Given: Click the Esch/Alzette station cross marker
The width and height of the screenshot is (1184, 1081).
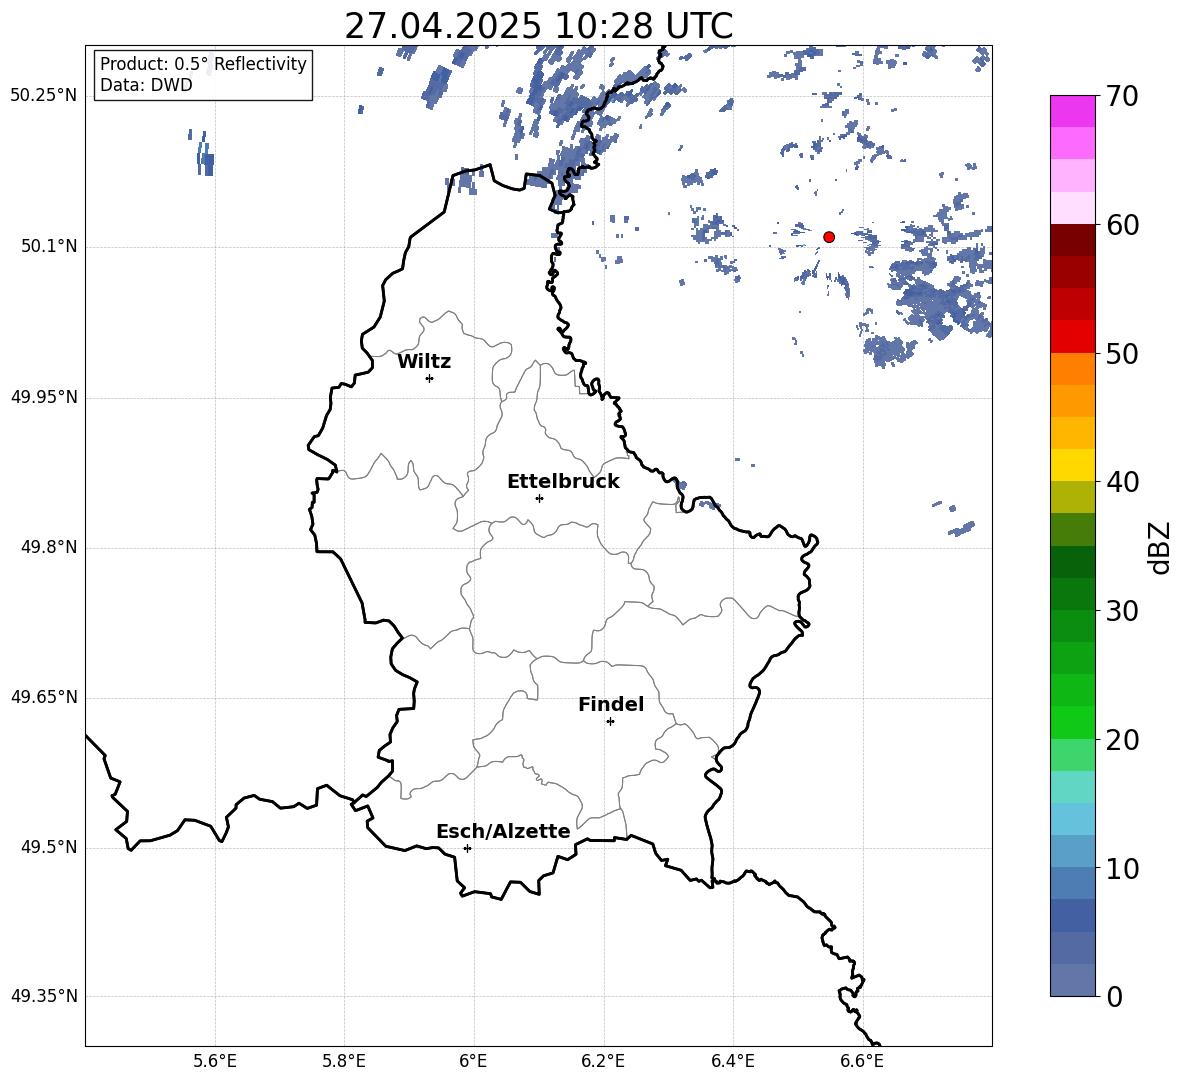Looking at the screenshot, I should [x=467, y=848].
